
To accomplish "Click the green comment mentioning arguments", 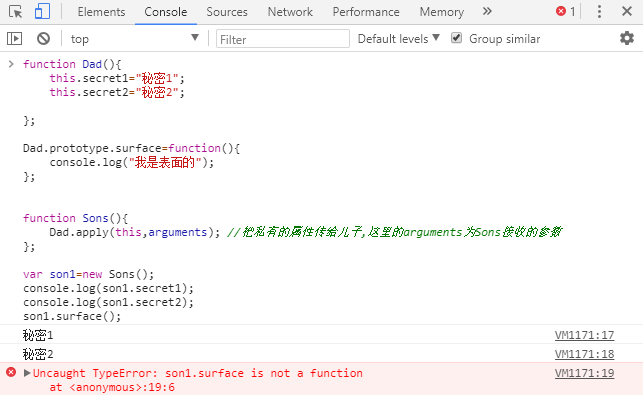I will 394,232.
